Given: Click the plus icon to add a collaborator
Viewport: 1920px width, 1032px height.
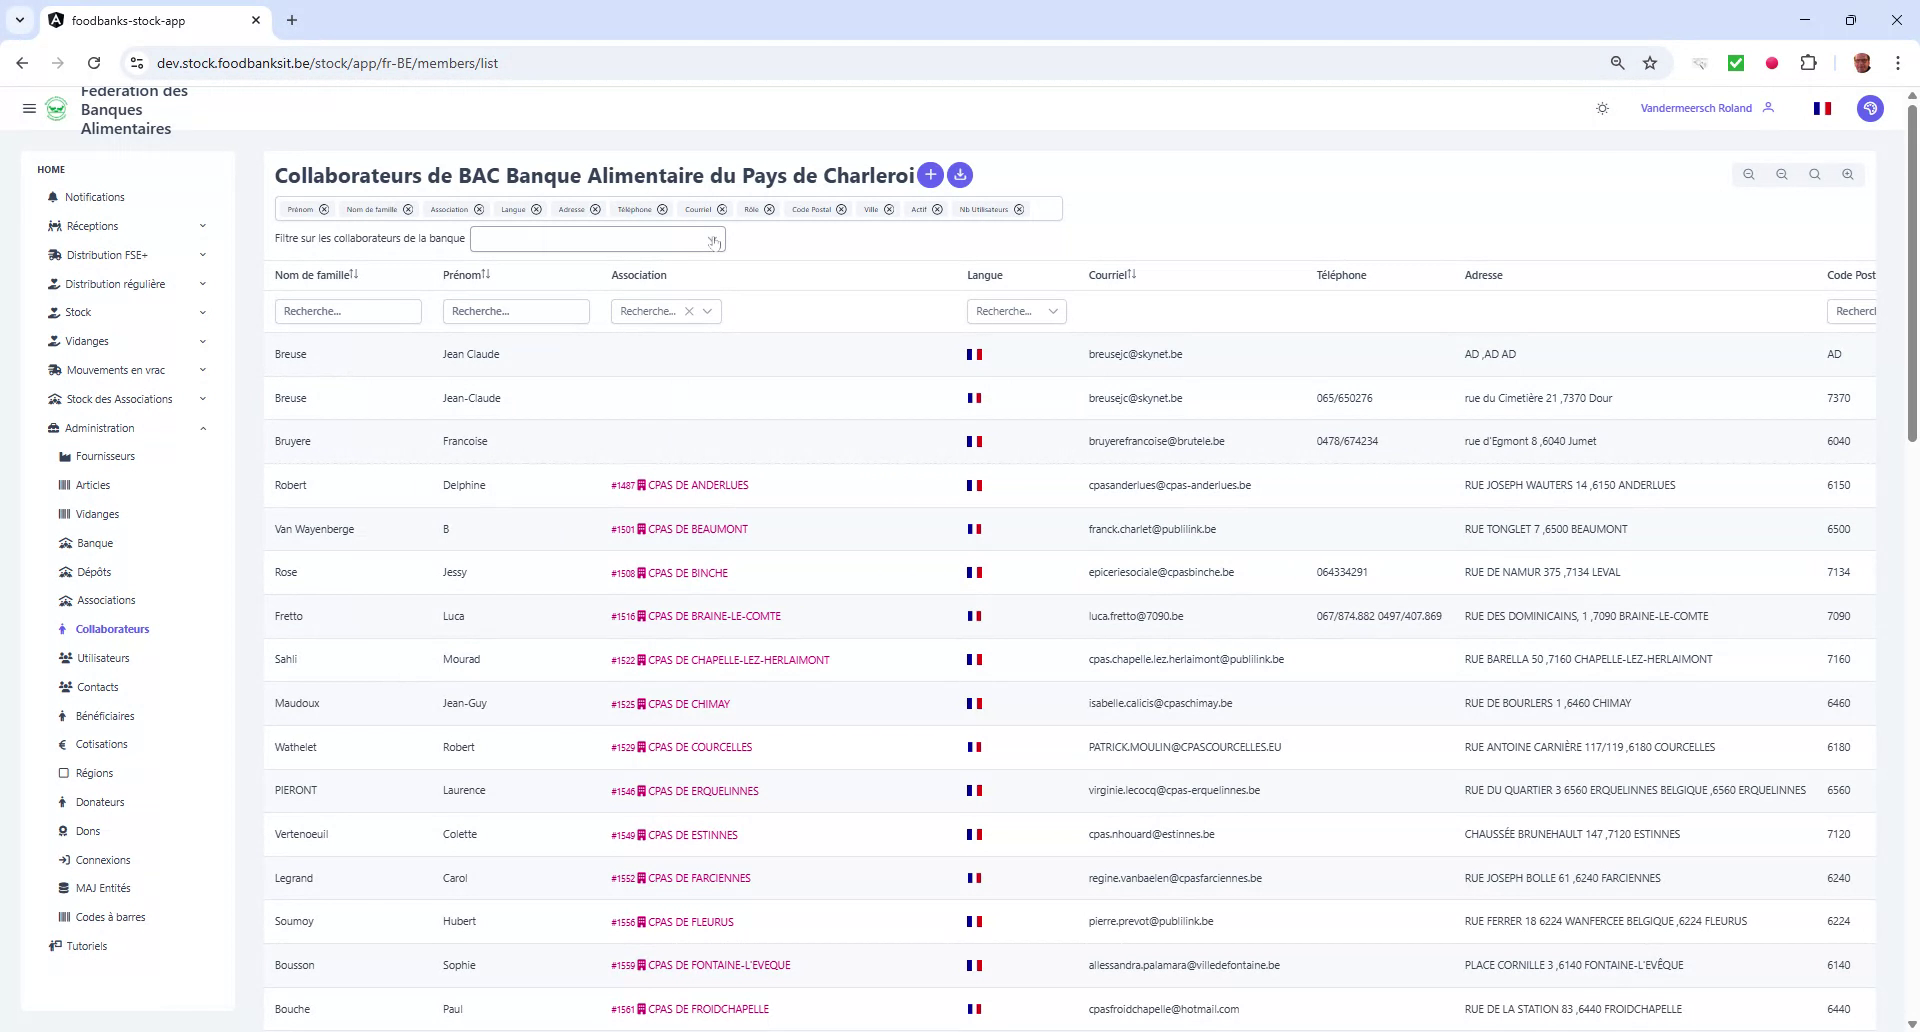Looking at the screenshot, I should point(929,175).
